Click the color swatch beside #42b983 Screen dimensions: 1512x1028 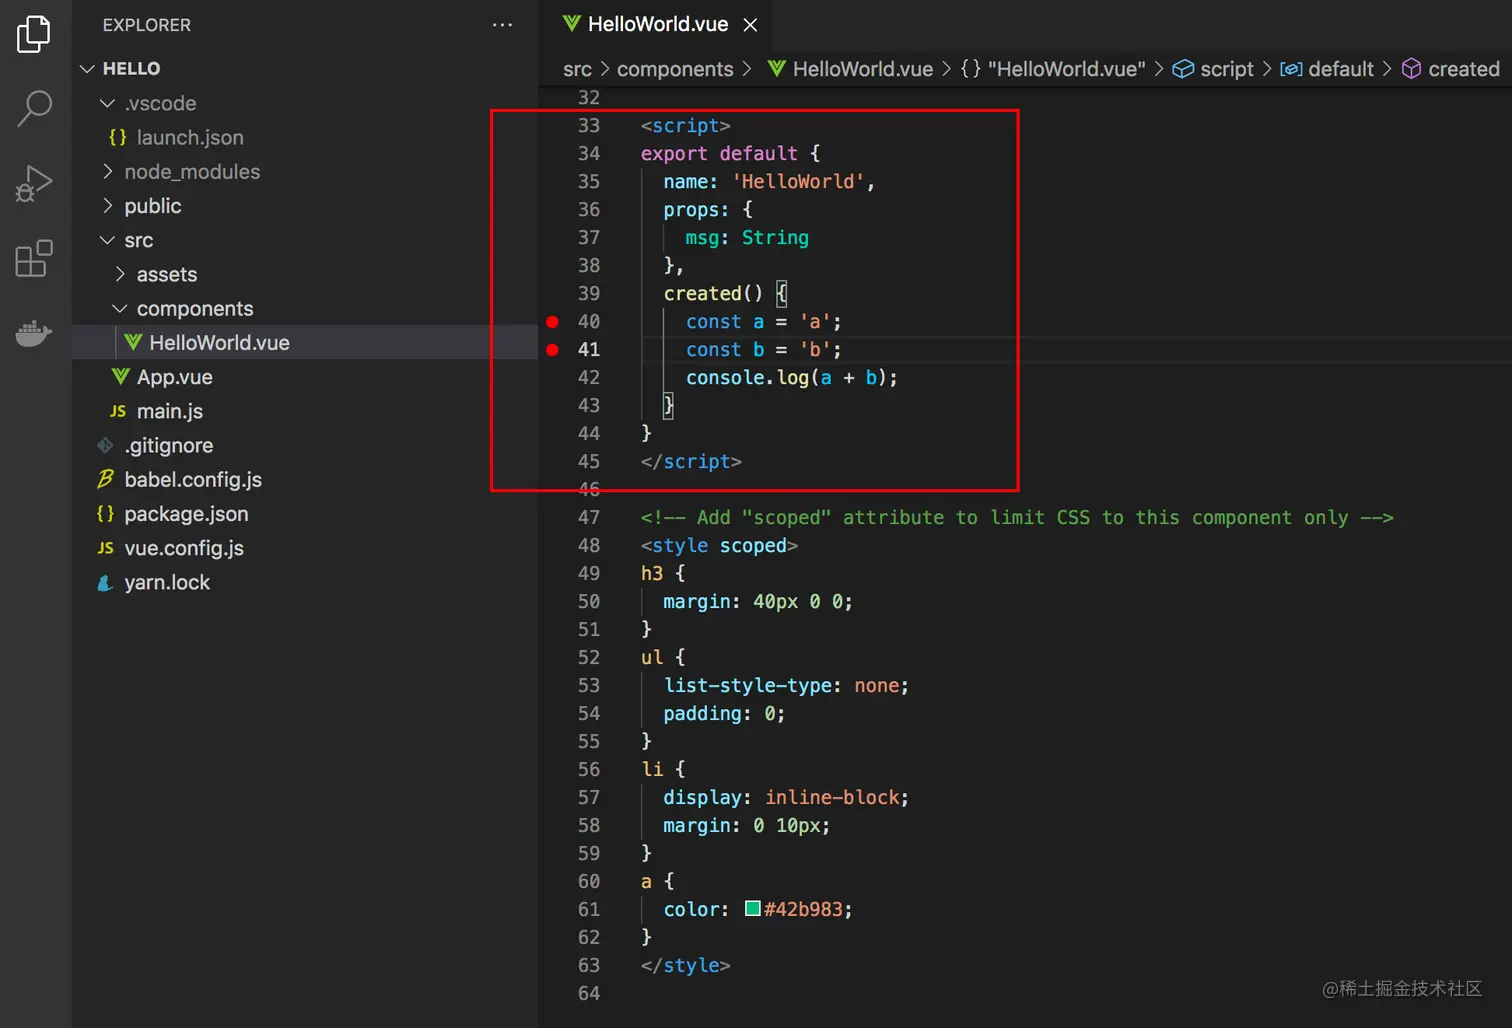[x=752, y=908]
